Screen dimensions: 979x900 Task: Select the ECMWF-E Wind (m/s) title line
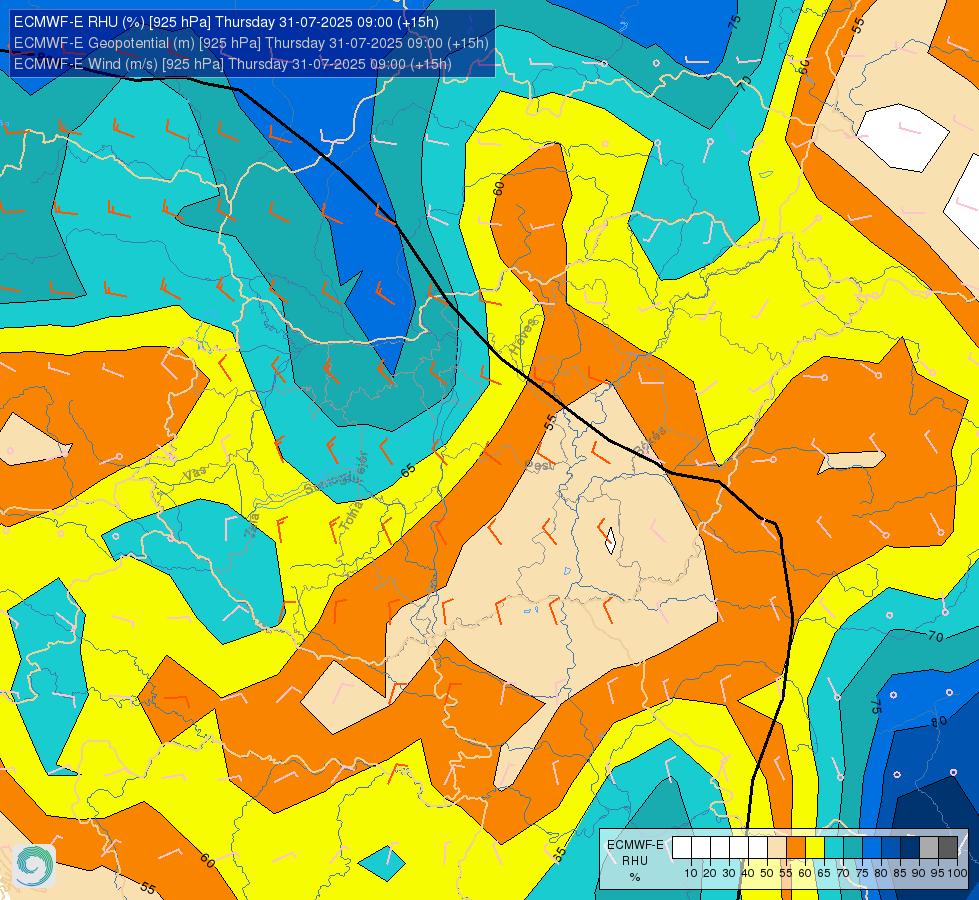coord(232,64)
